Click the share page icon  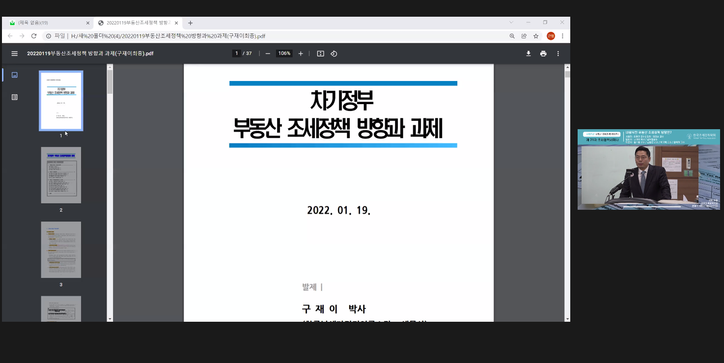coord(524,36)
